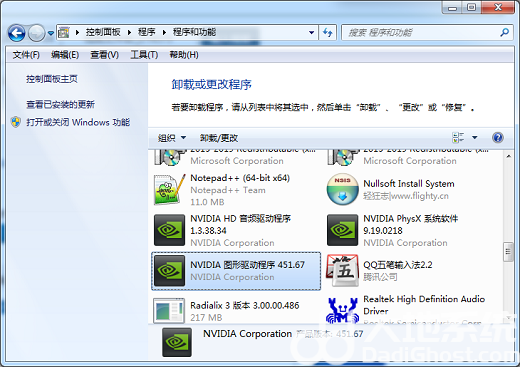Click the program list scrollbar thumb

(x=508, y=251)
